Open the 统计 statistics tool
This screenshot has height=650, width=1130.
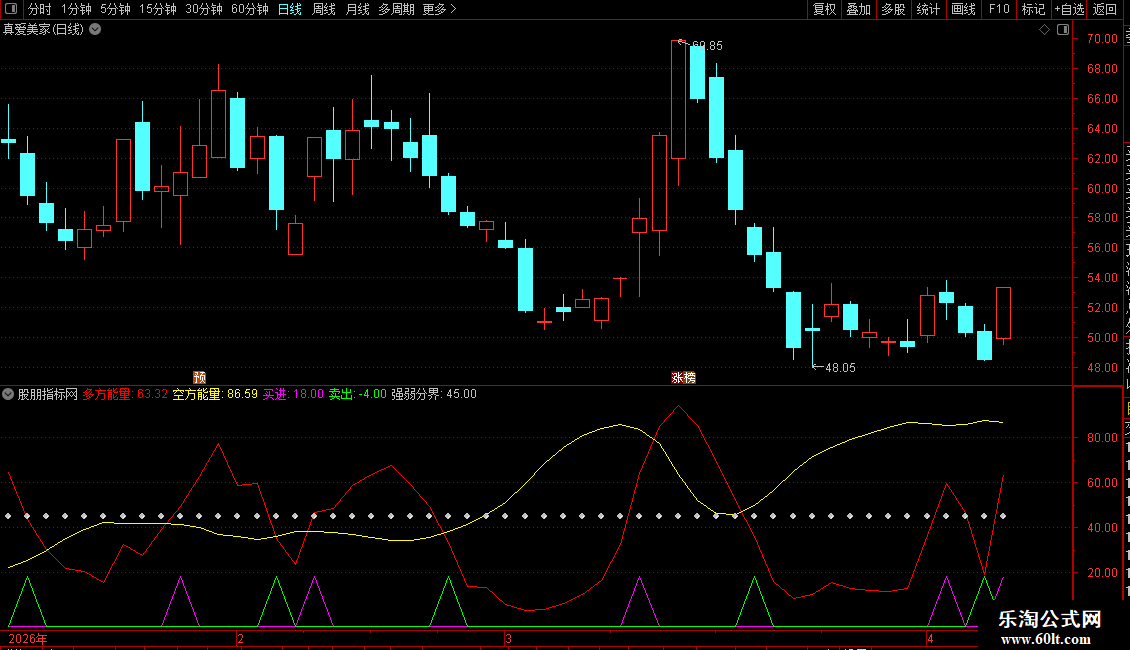[927, 9]
